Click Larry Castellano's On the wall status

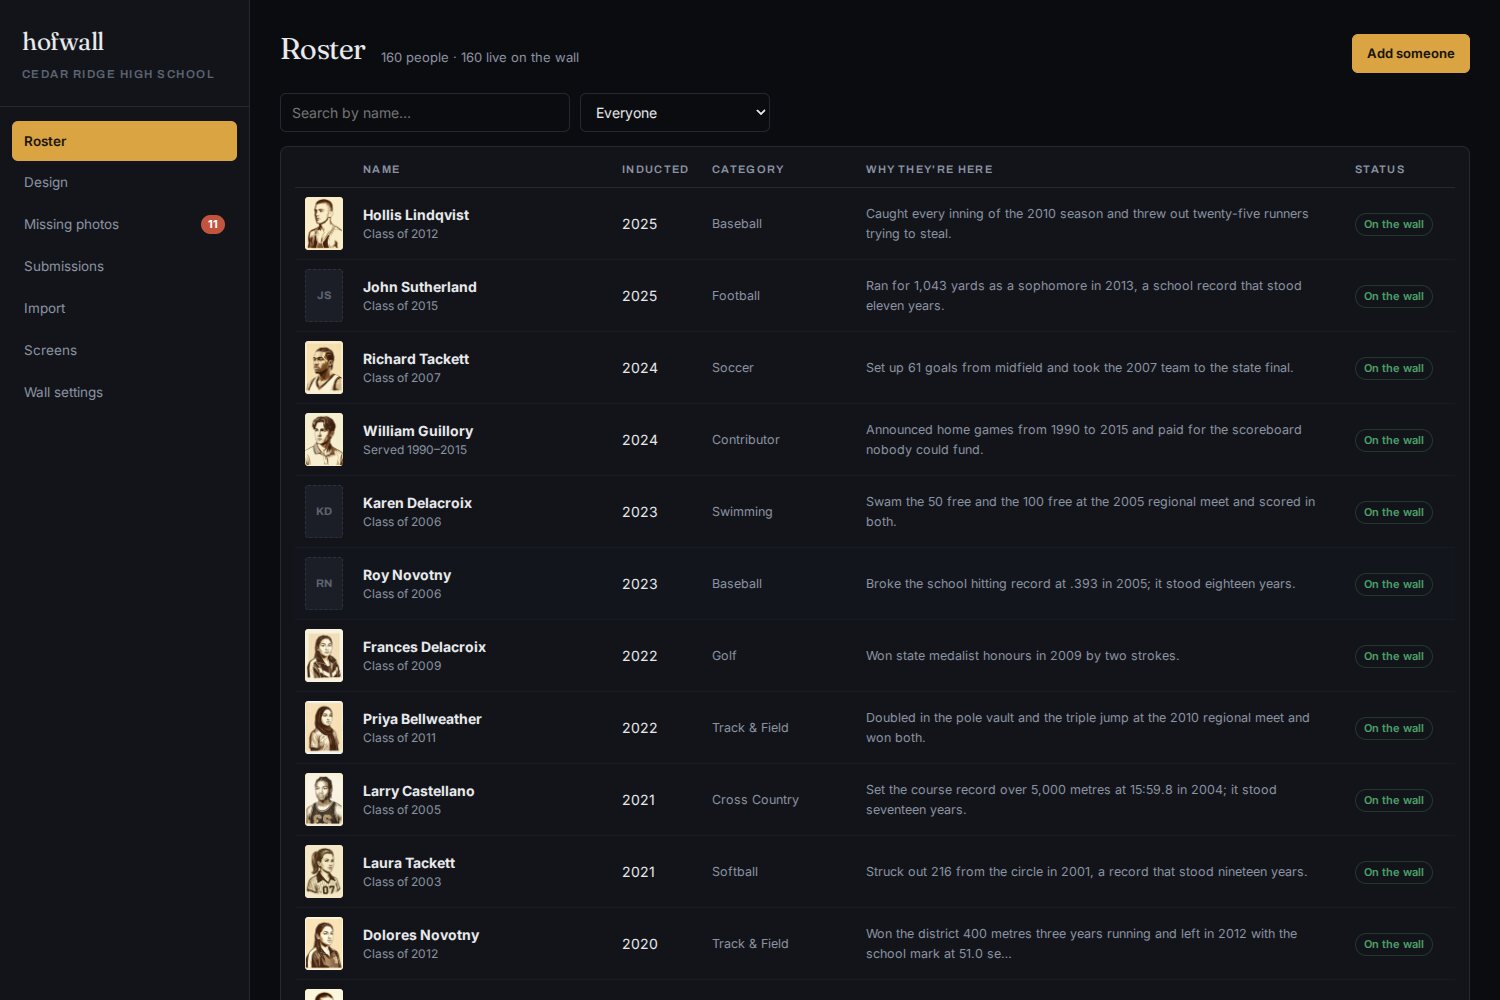pos(1394,800)
